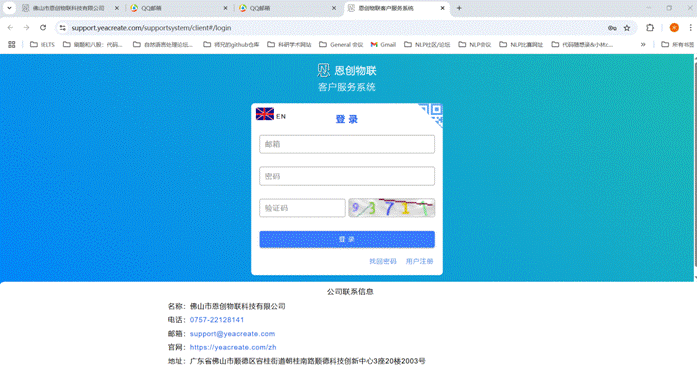Select the 公司联系信息 heading text
Screen dimensions: 697x373
coord(350,292)
